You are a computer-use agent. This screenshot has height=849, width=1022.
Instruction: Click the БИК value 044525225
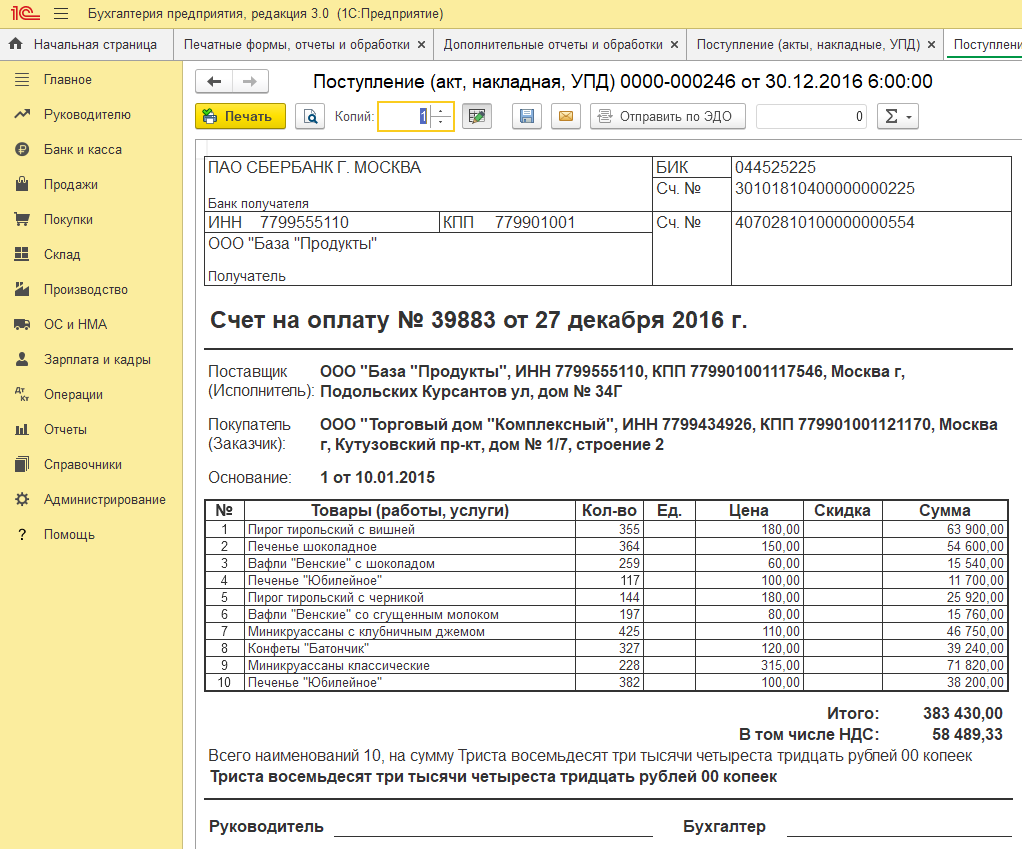tap(775, 167)
